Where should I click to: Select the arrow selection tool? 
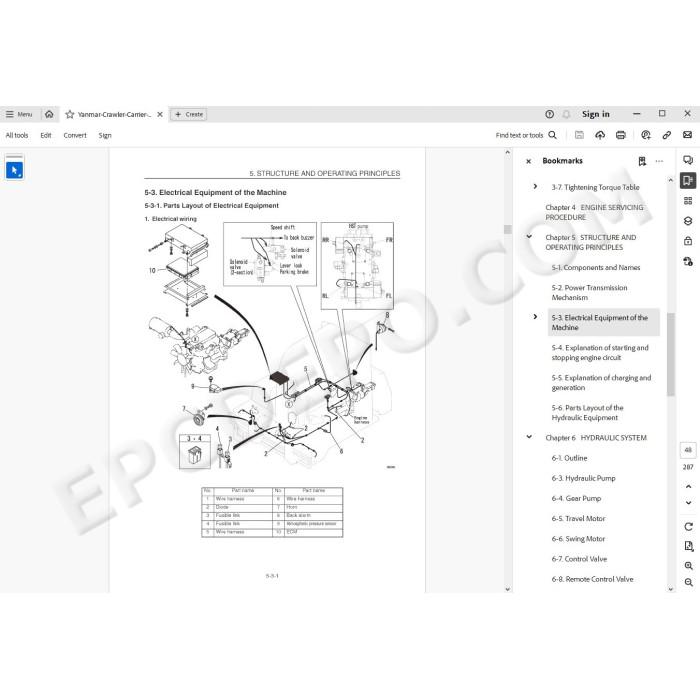coord(14,170)
